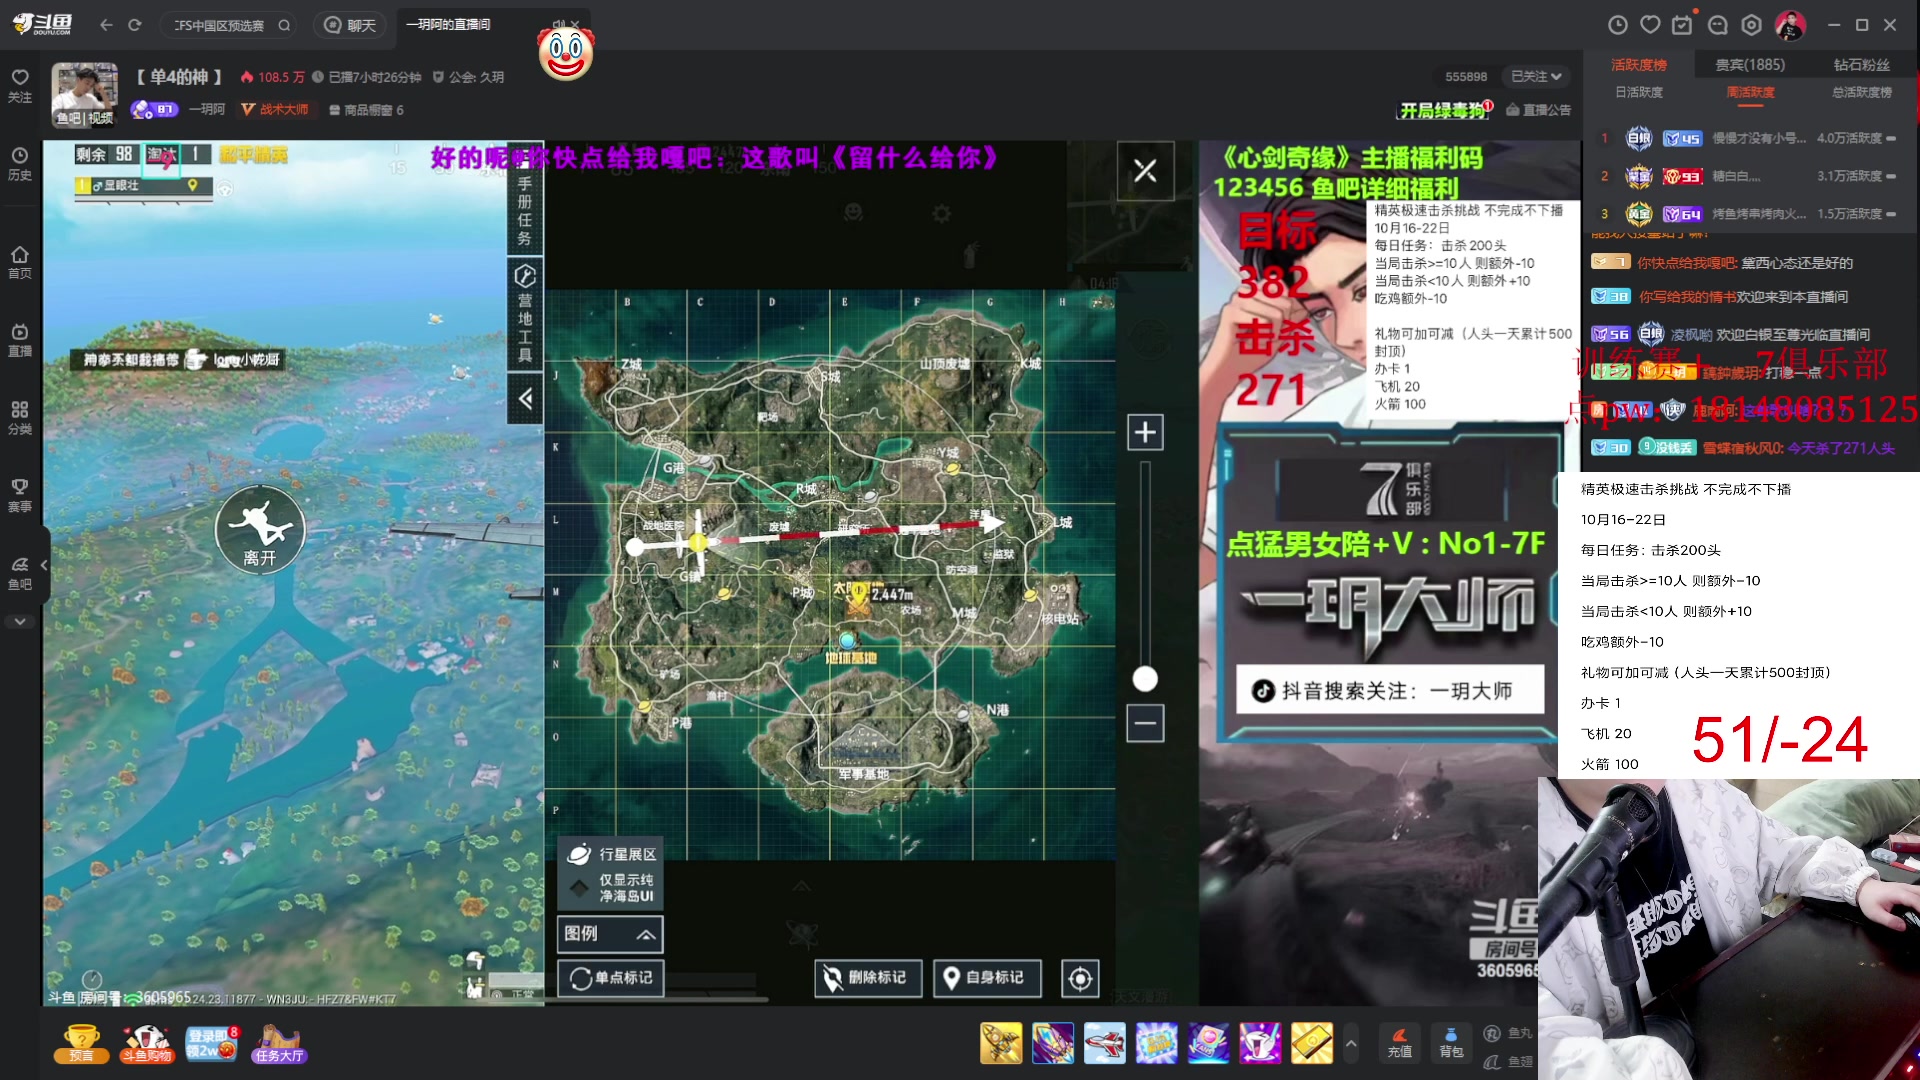Expand the left sidebar with small arrow
The height and width of the screenshot is (1080, 1920).
pyautogui.click(x=44, y=565)
